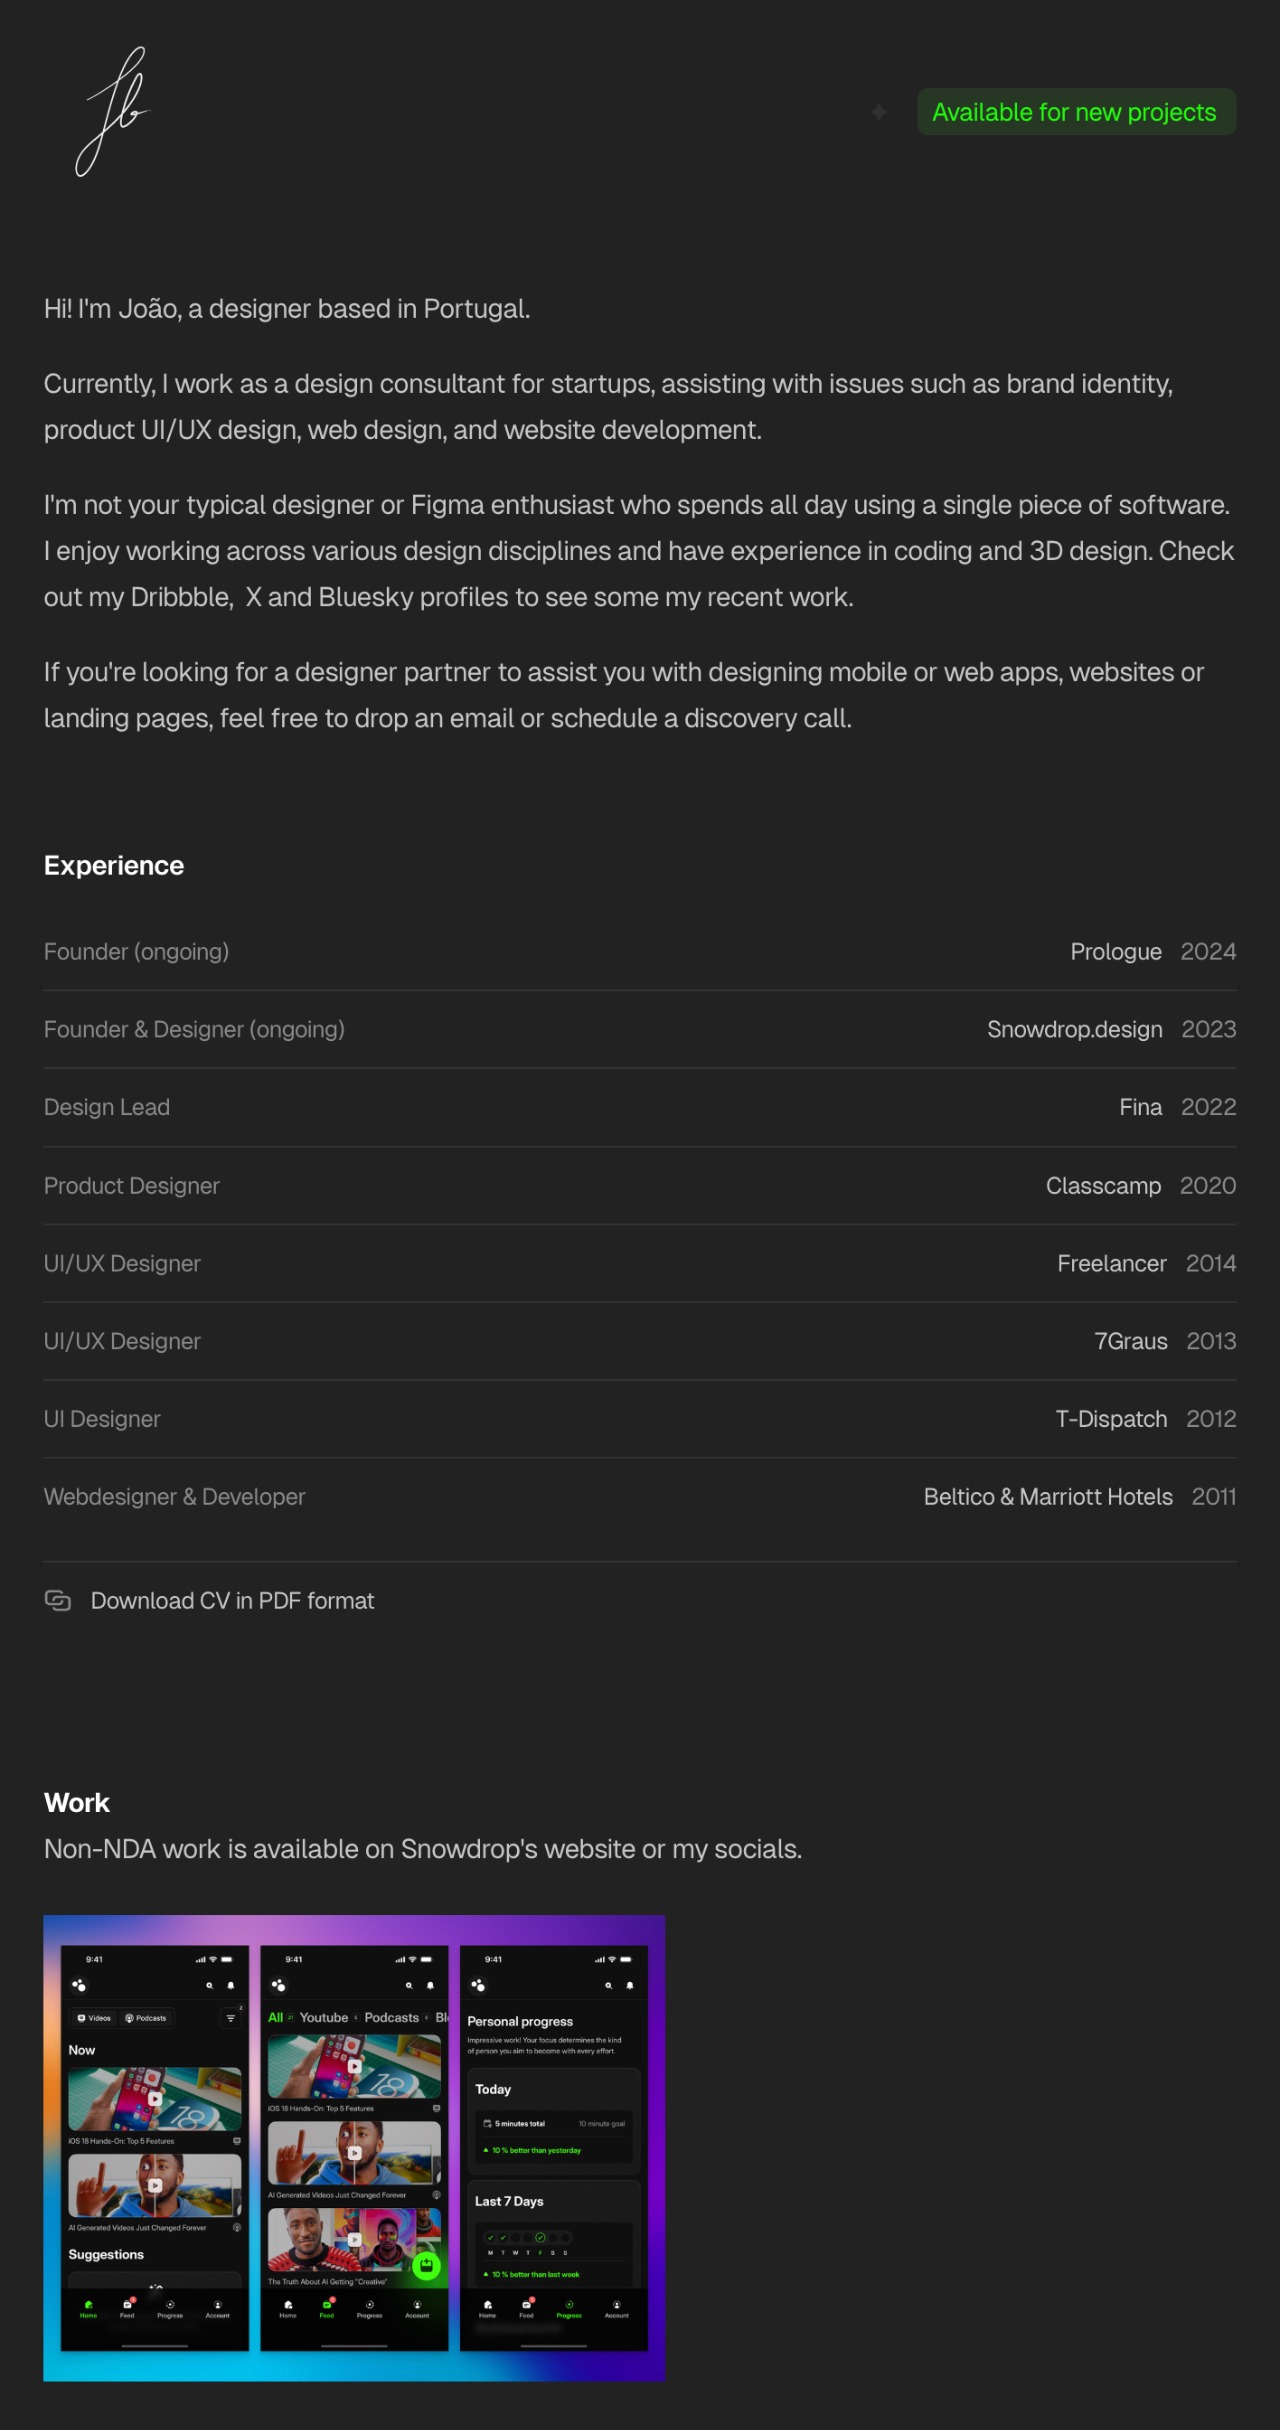The width and height of the screenshot is (1280, 2430).
Task: Open the notification bell in the first mockup
Action: pos(230,1986)
